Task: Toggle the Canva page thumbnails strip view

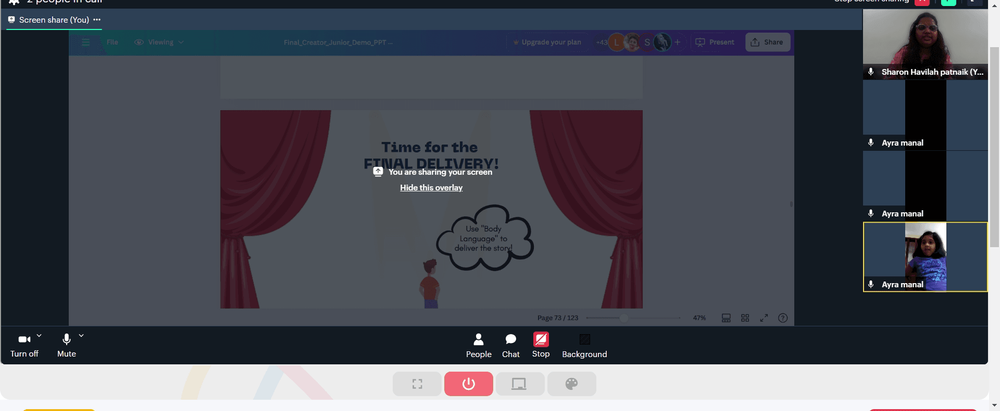Action: [x=726, y=318]
